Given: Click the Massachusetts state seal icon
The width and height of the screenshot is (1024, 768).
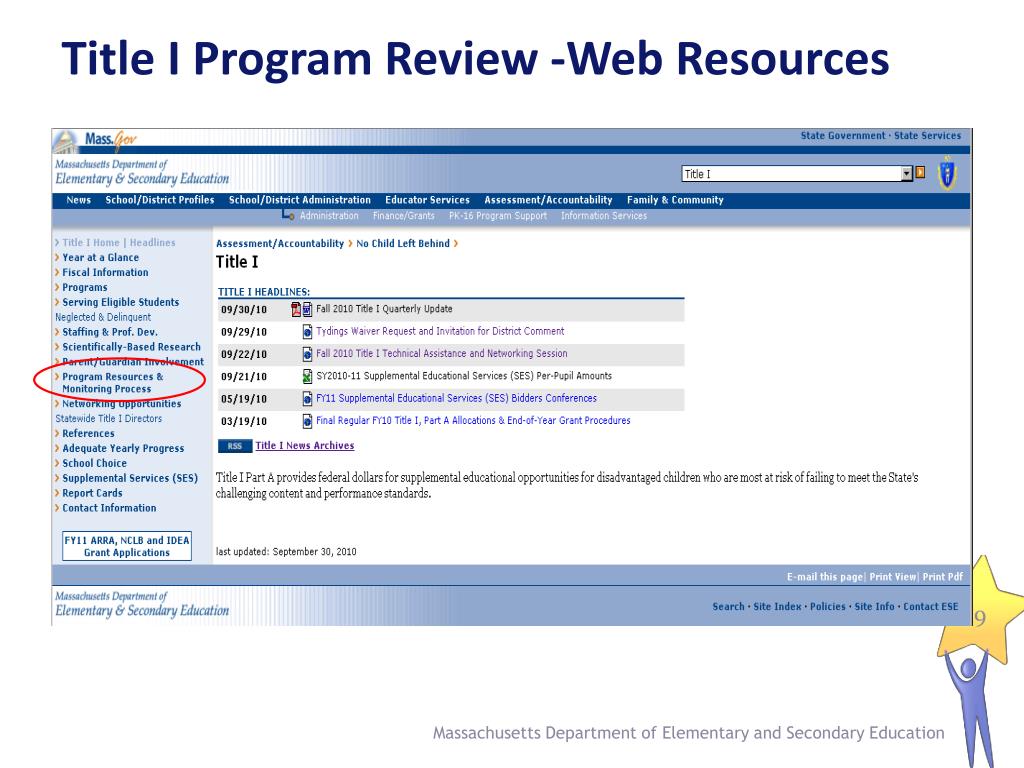Looking at the screenshot, I should [947, 173].
